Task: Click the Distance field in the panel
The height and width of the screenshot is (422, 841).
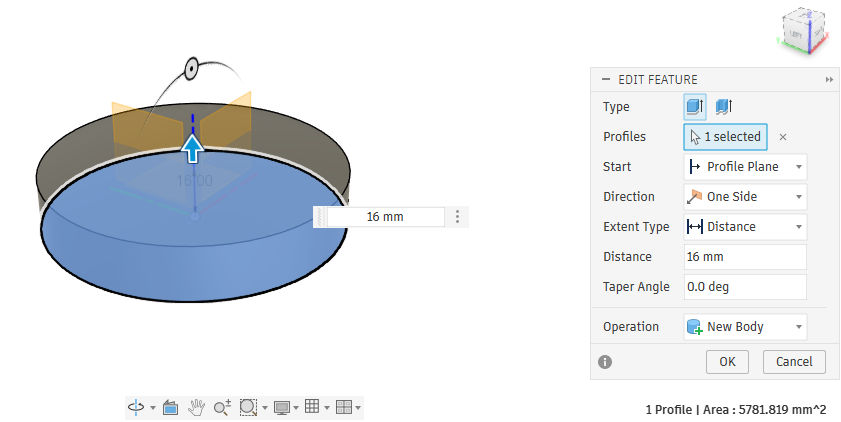Action: [x=745, y=257]
